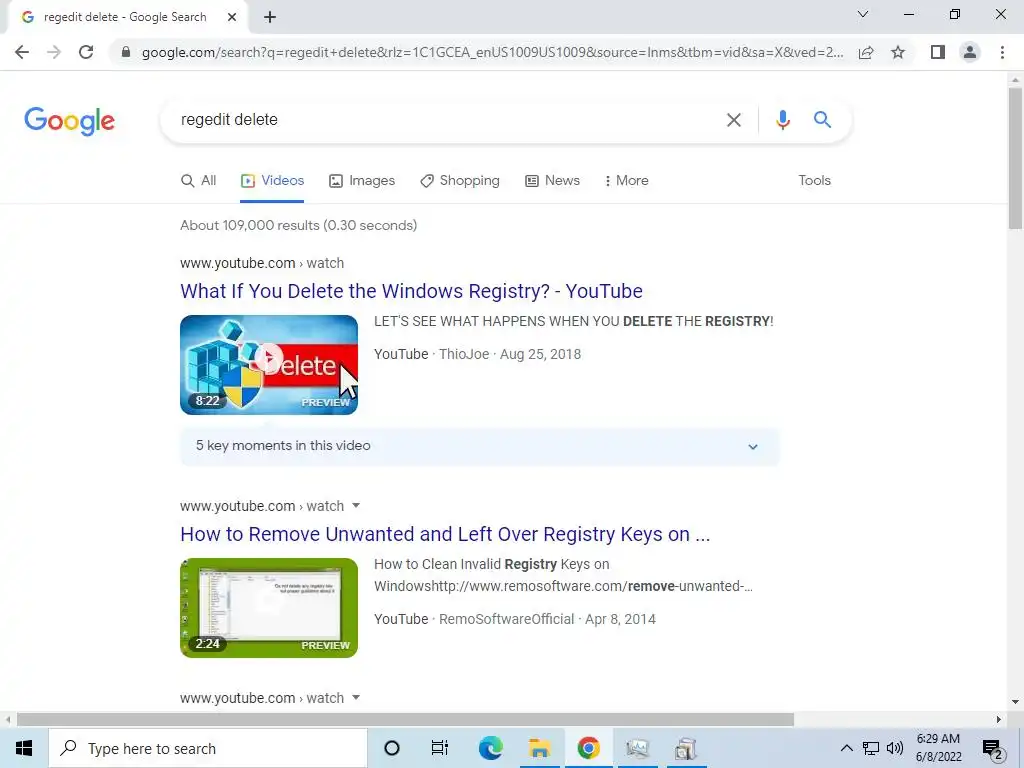Open the last pinned taskbar app icon
Viewport: 1024px width, 768px height.
686,748
